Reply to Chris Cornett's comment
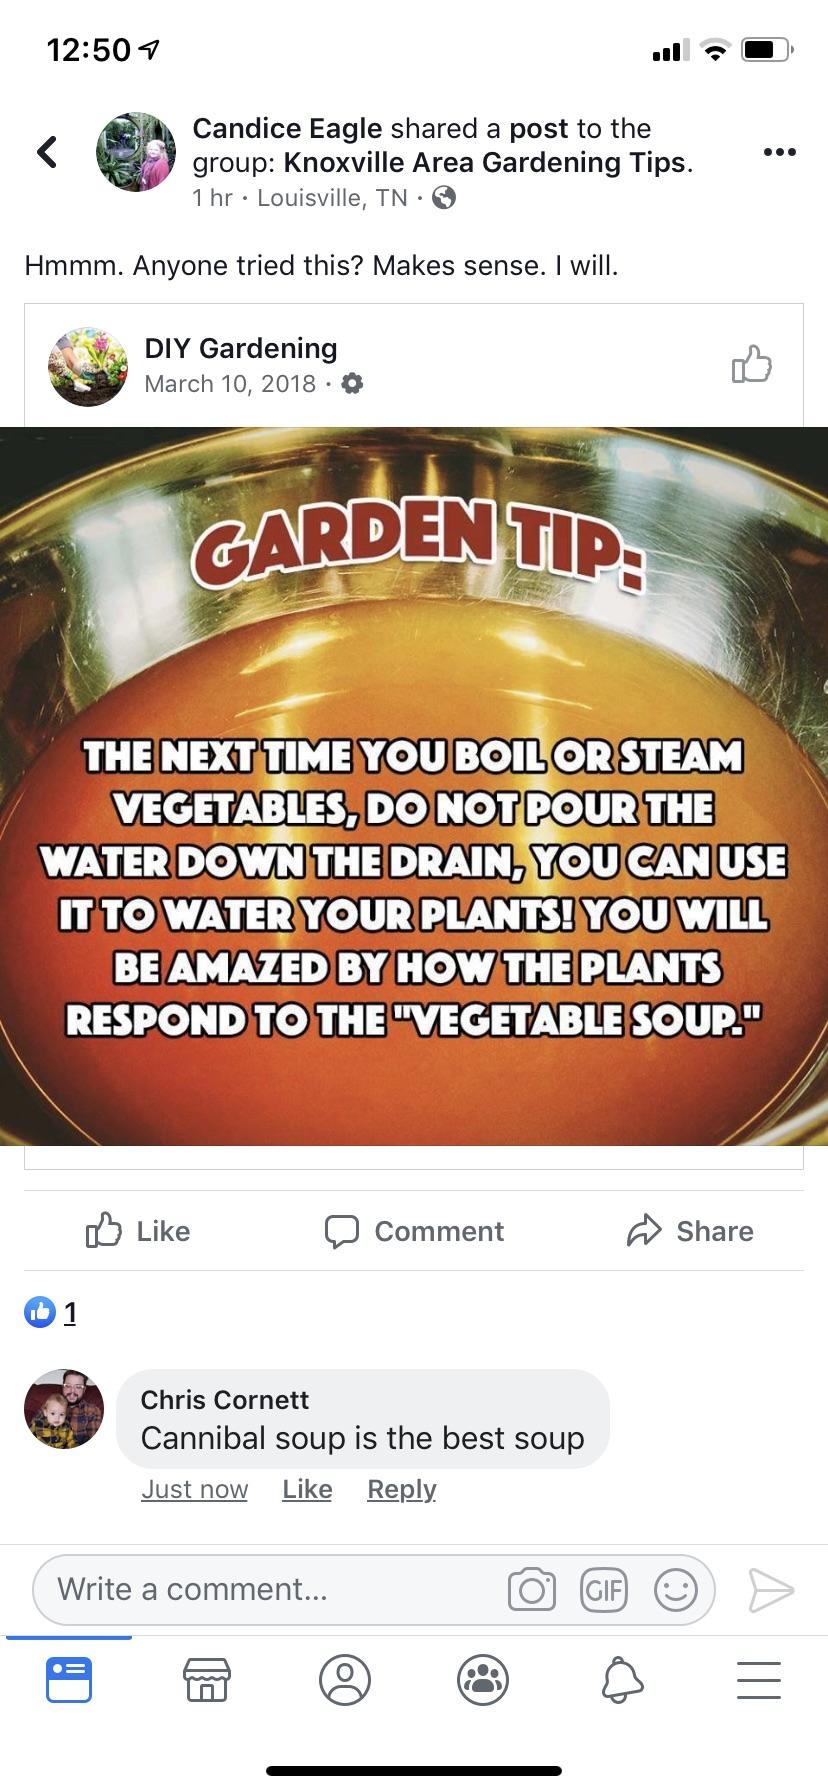This screenshot has height=1792, width=828. (x=402, y=1489)
